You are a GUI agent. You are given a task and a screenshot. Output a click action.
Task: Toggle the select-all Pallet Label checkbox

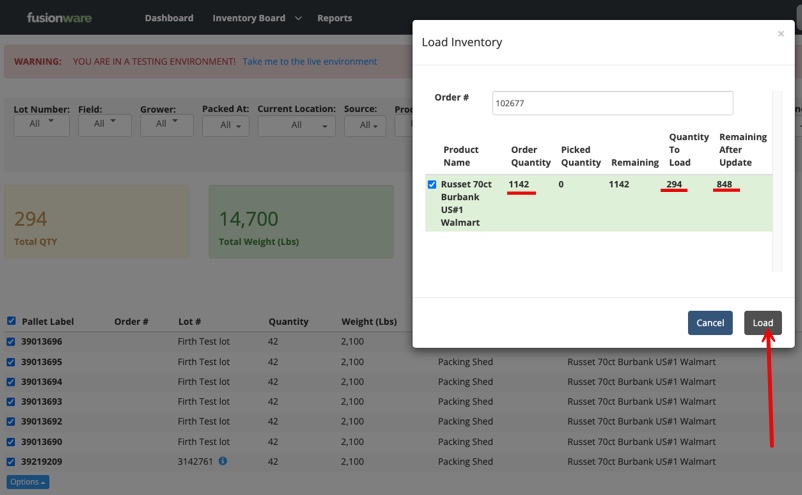pos(11,321)
